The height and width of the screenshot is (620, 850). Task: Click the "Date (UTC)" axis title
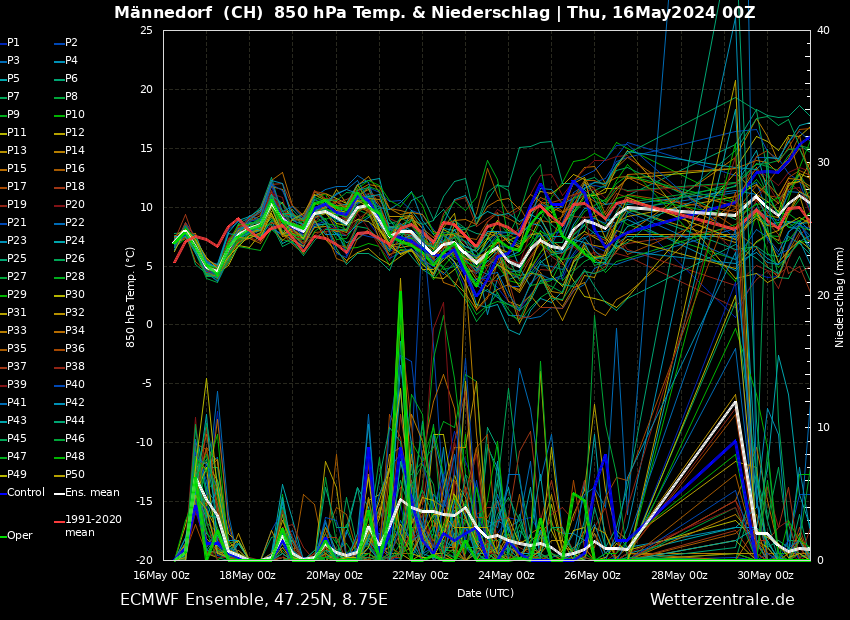(x=485, y=593)
